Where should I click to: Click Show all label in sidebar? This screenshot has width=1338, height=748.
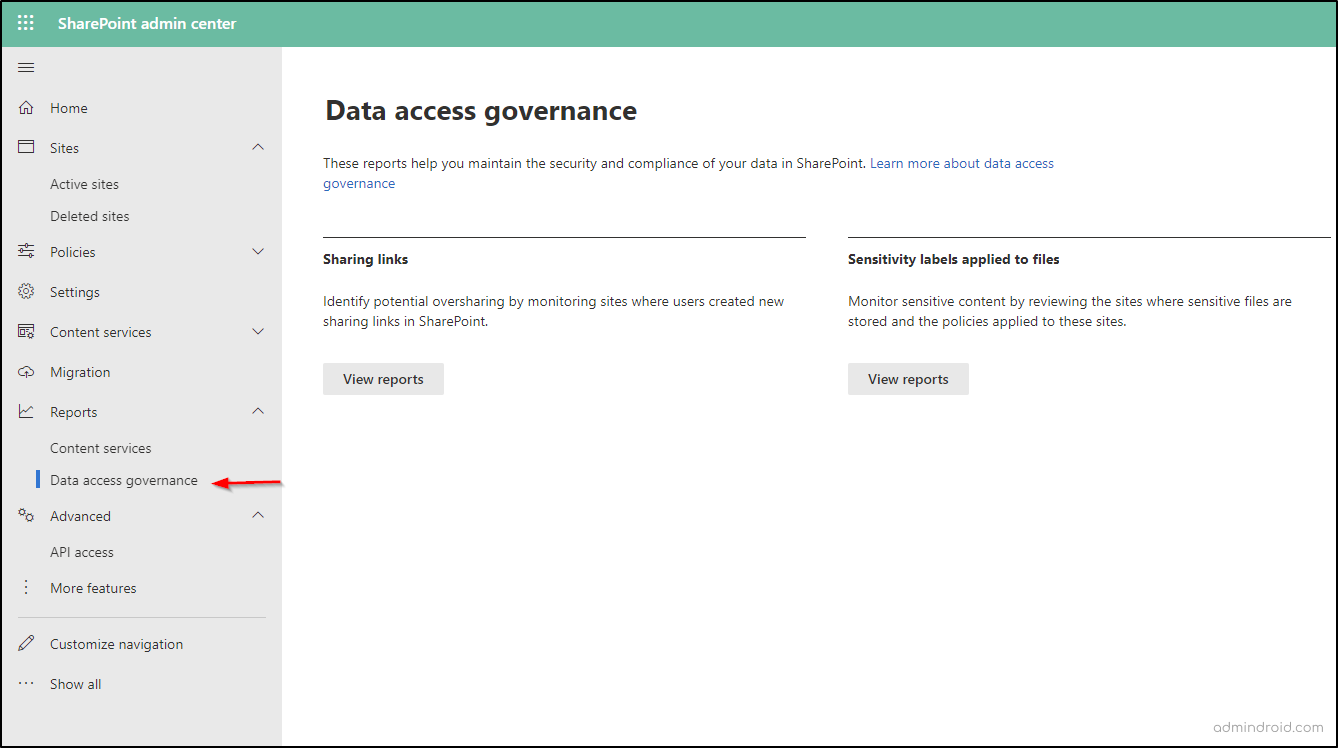coord(76,684)
